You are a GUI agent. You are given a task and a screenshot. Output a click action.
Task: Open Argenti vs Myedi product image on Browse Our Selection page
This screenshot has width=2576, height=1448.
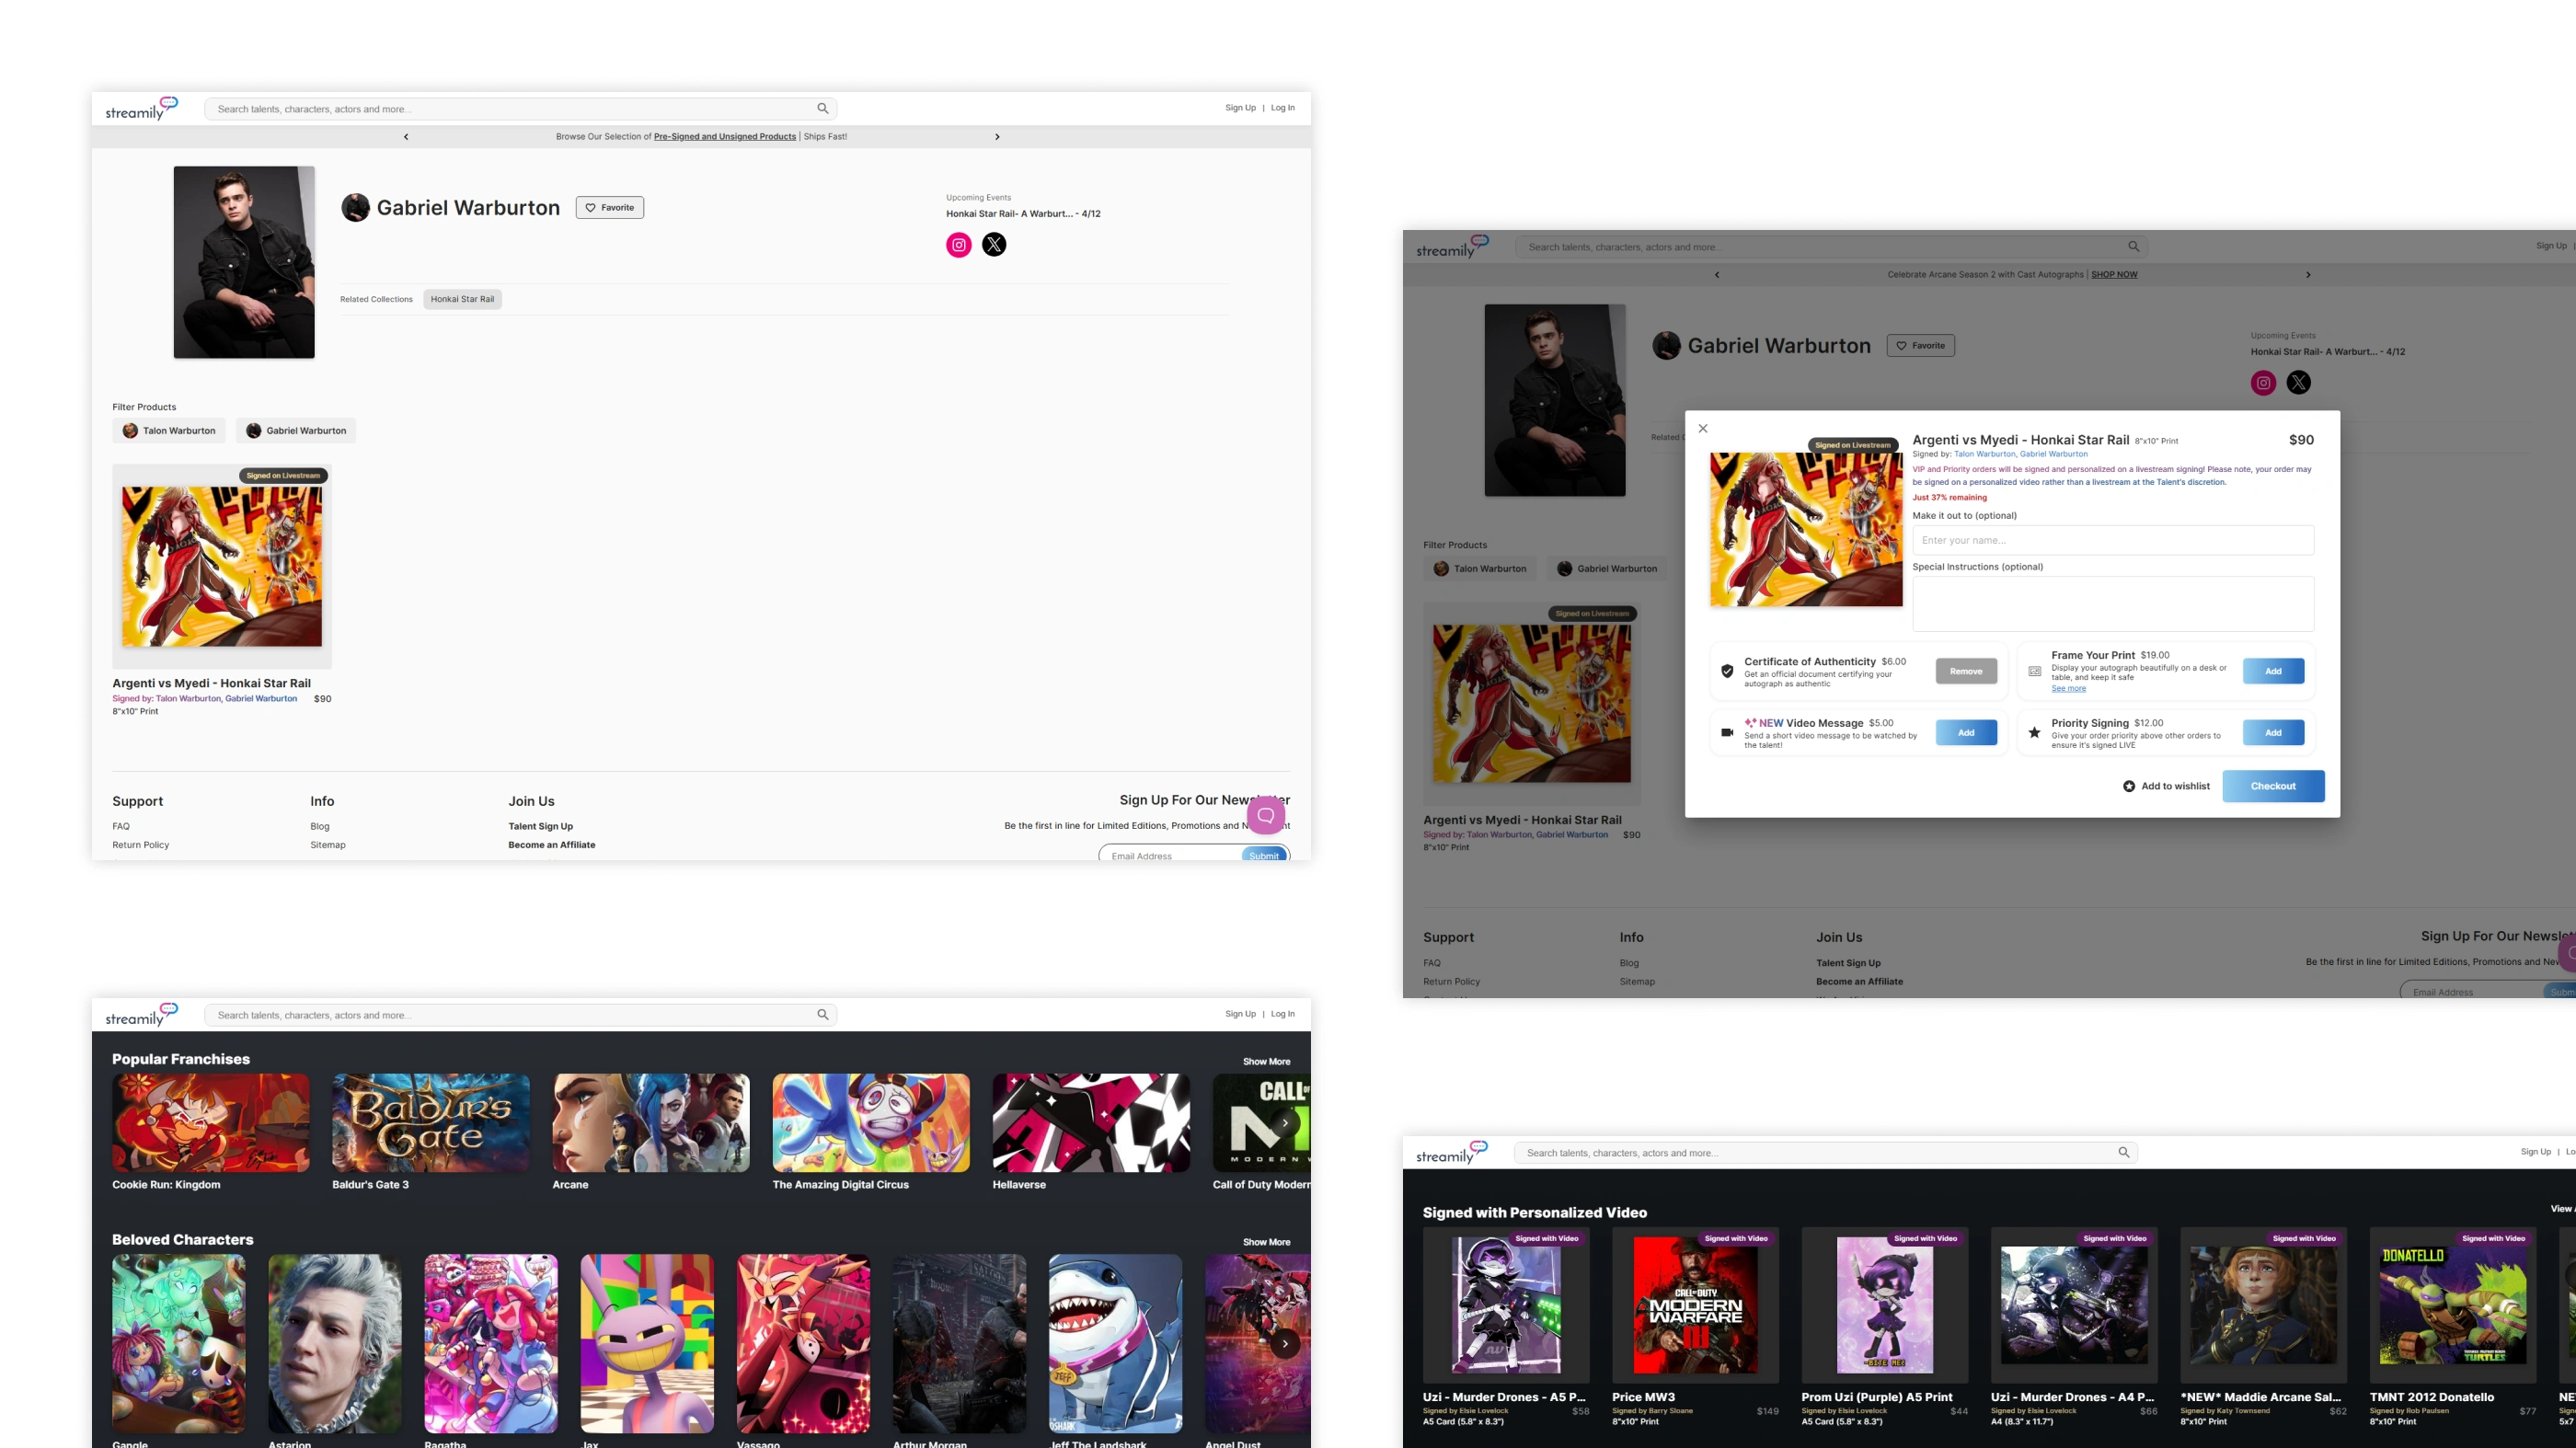coord(222,566)
